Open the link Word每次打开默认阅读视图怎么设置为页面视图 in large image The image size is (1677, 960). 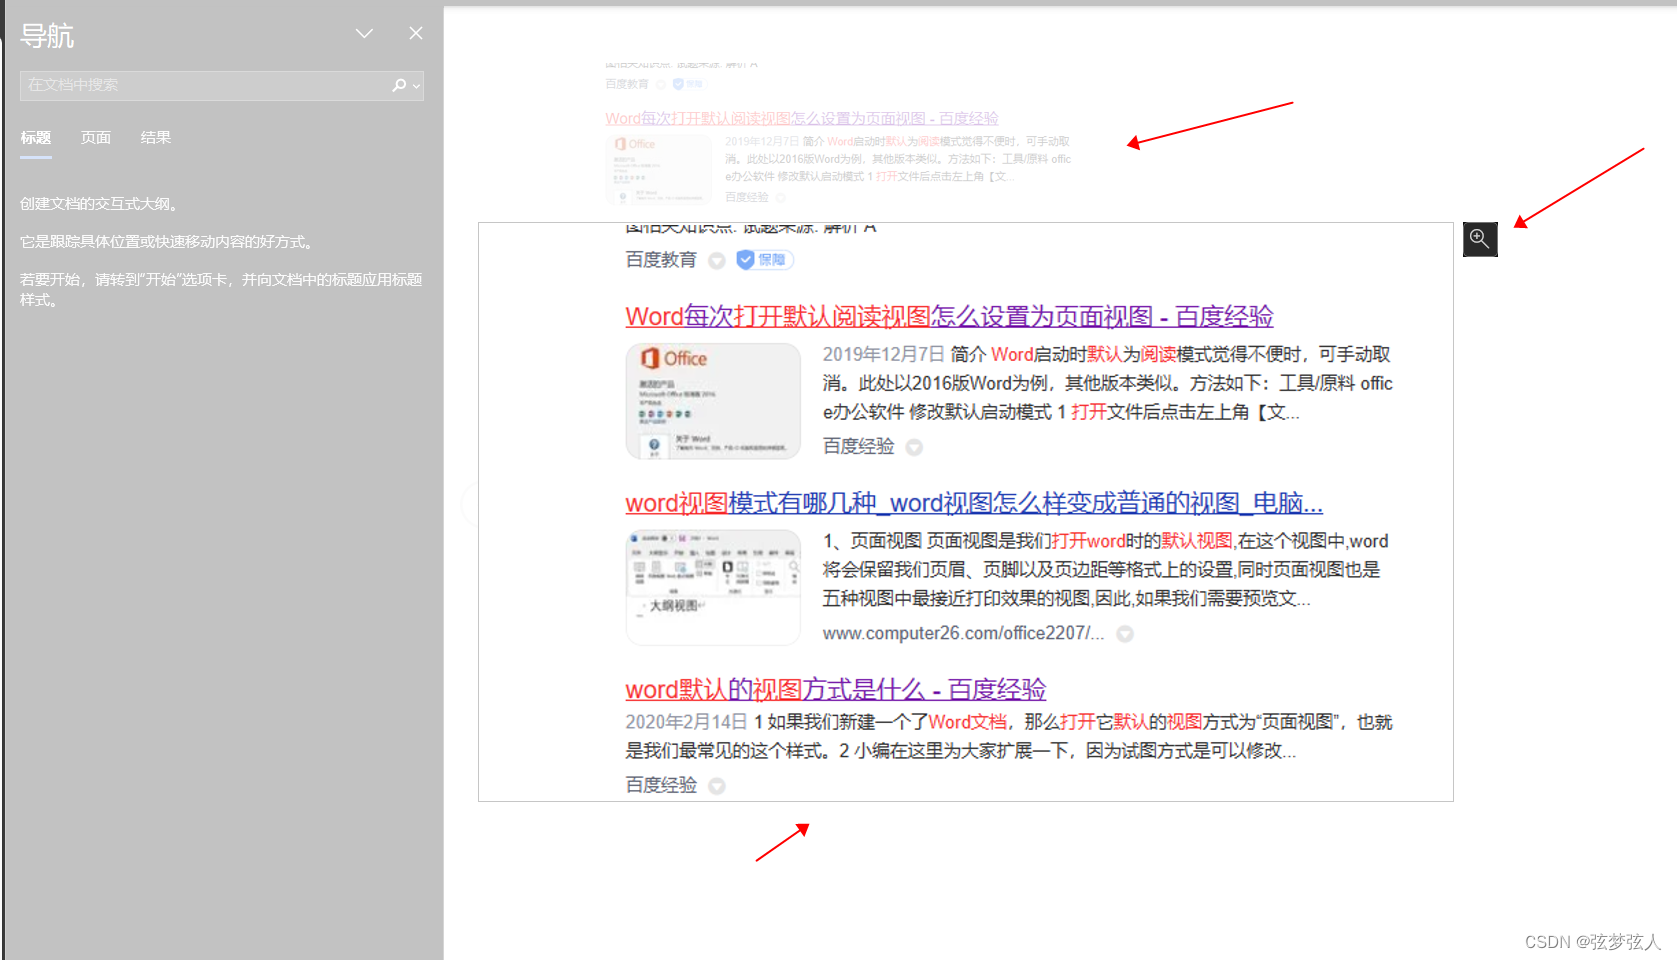pyautogui.click(x=949, y=317)
